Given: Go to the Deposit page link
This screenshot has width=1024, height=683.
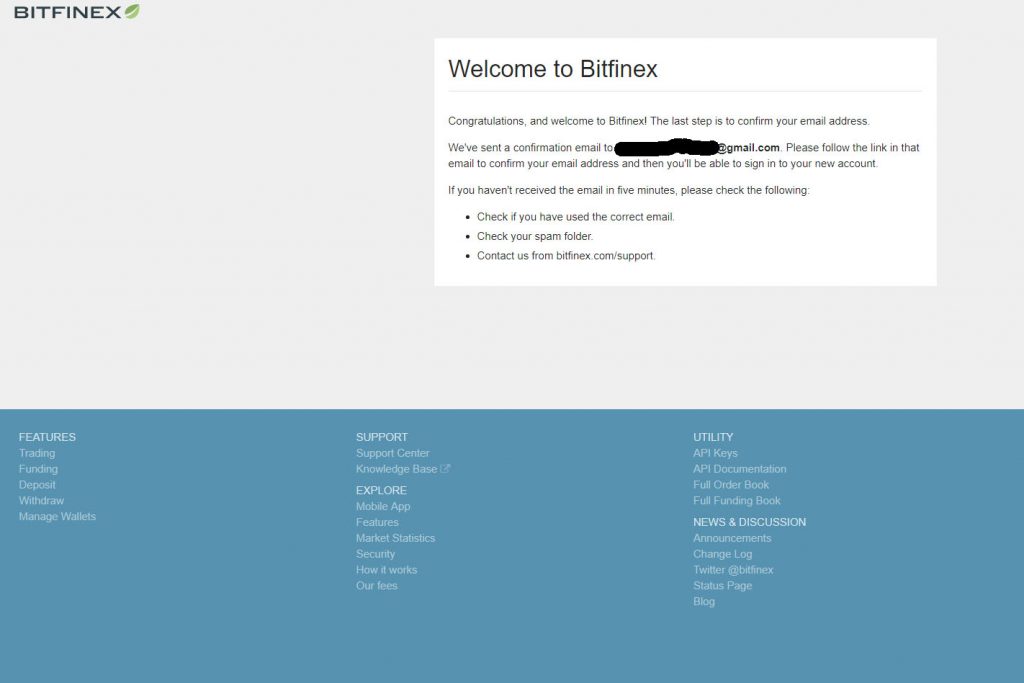Looking at the screenshot, I should coord(37,484).
